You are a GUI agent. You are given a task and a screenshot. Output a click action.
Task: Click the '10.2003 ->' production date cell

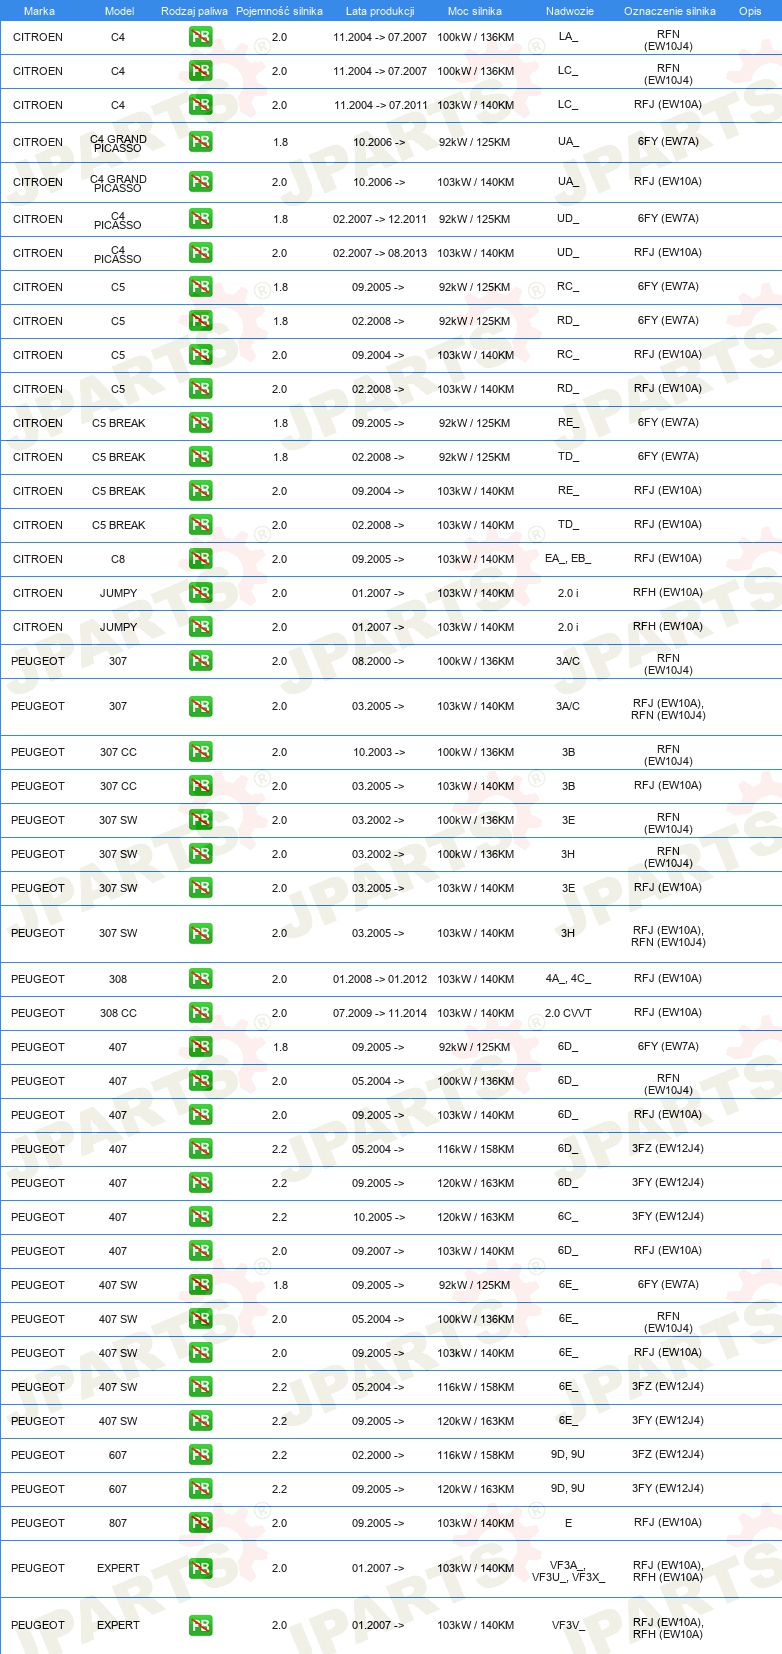378,752
